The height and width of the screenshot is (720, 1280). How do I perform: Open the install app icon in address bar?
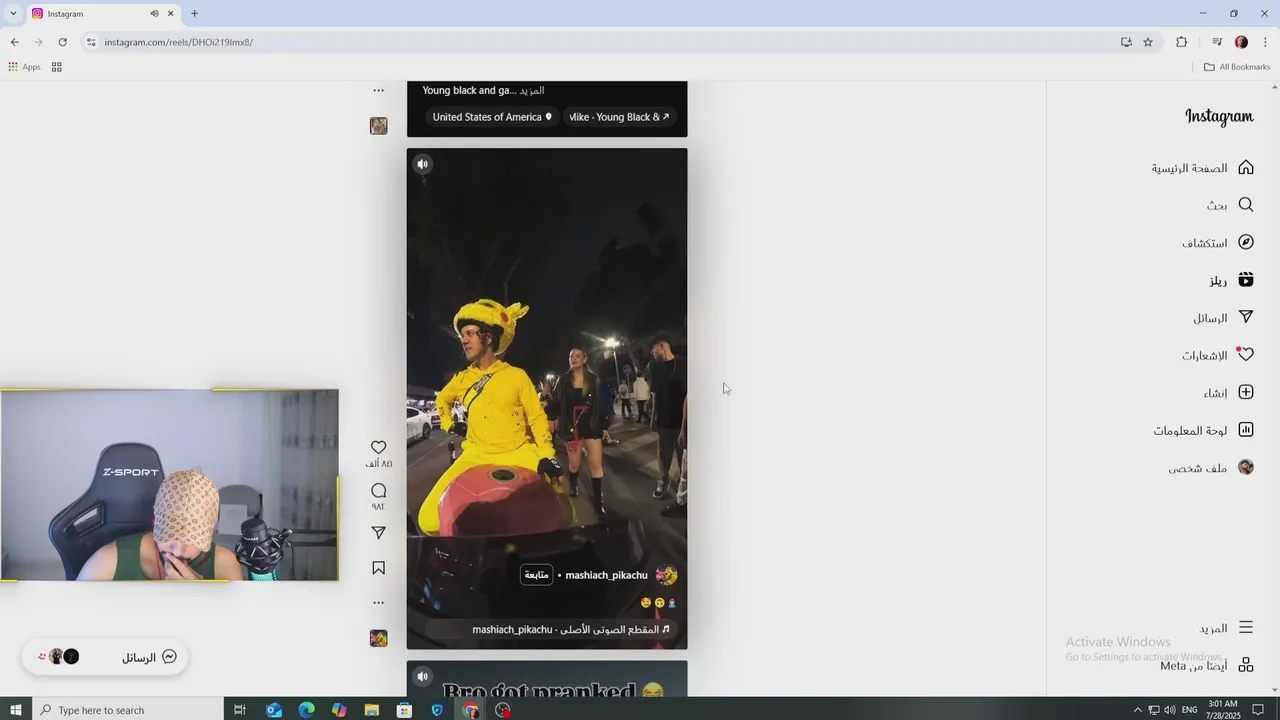(1126, 42)
